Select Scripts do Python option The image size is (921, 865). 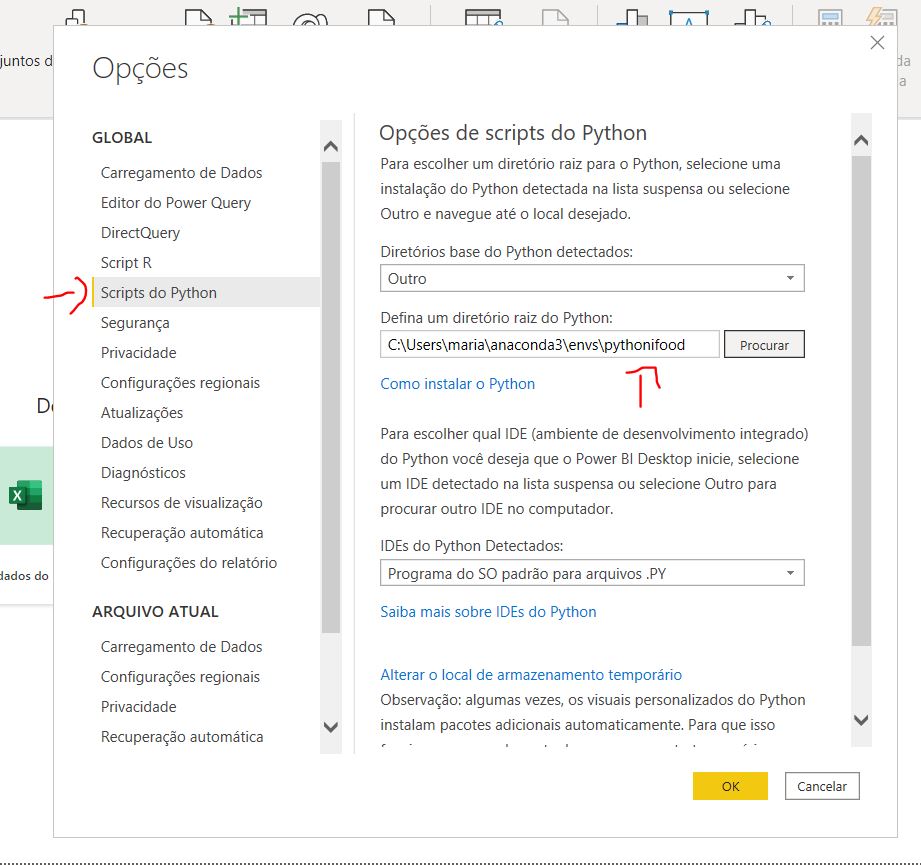click(206, 292)
